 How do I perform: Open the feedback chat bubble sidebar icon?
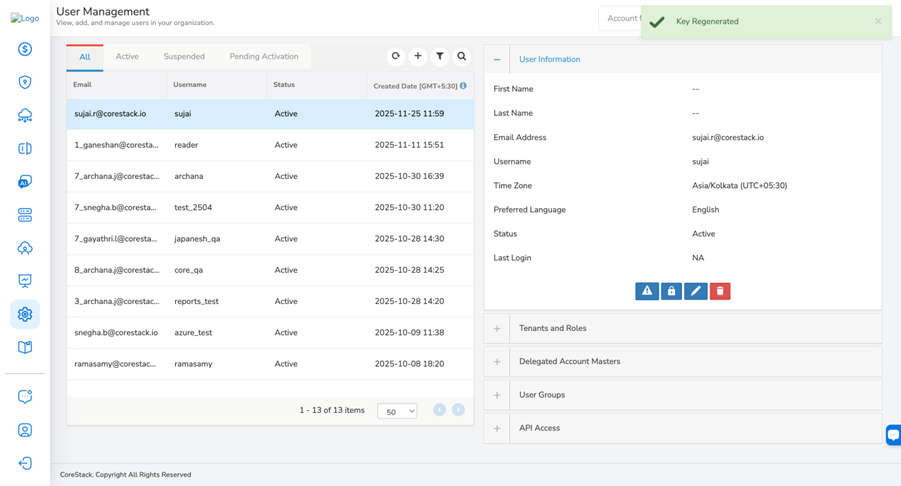[25, 396]
